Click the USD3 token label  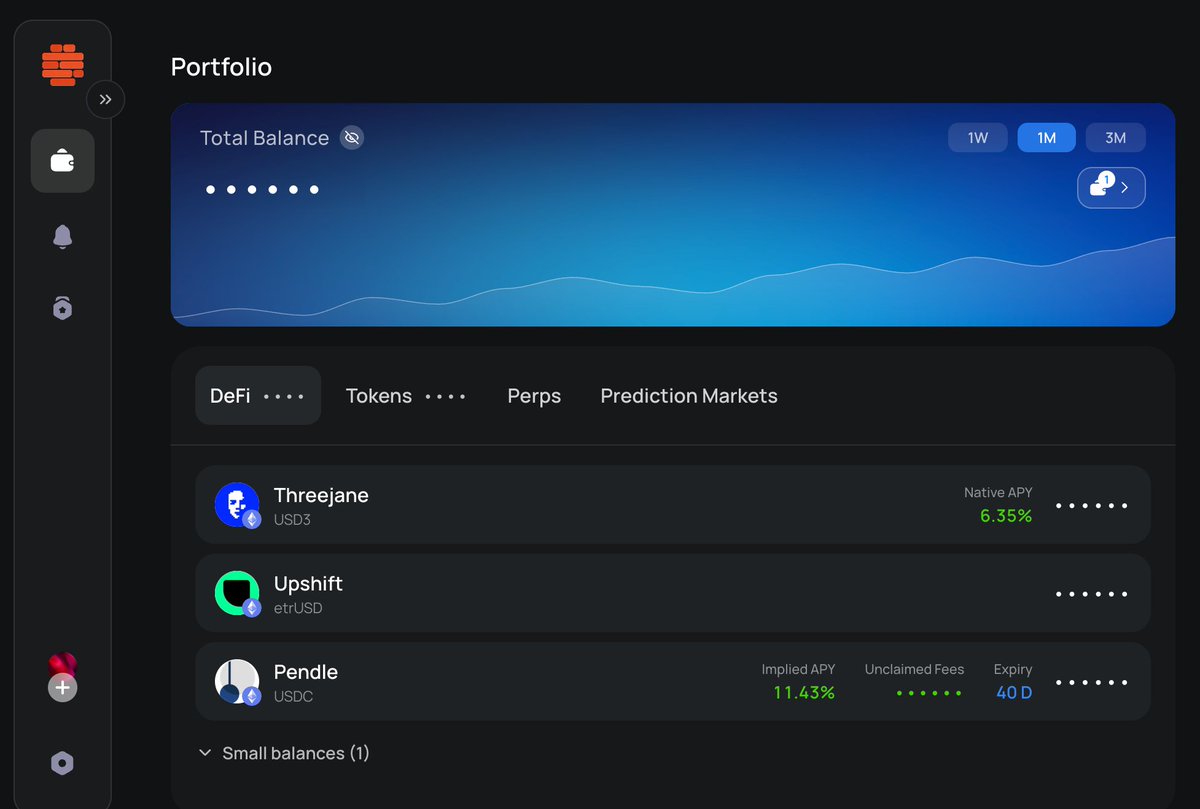coord(292,520)
